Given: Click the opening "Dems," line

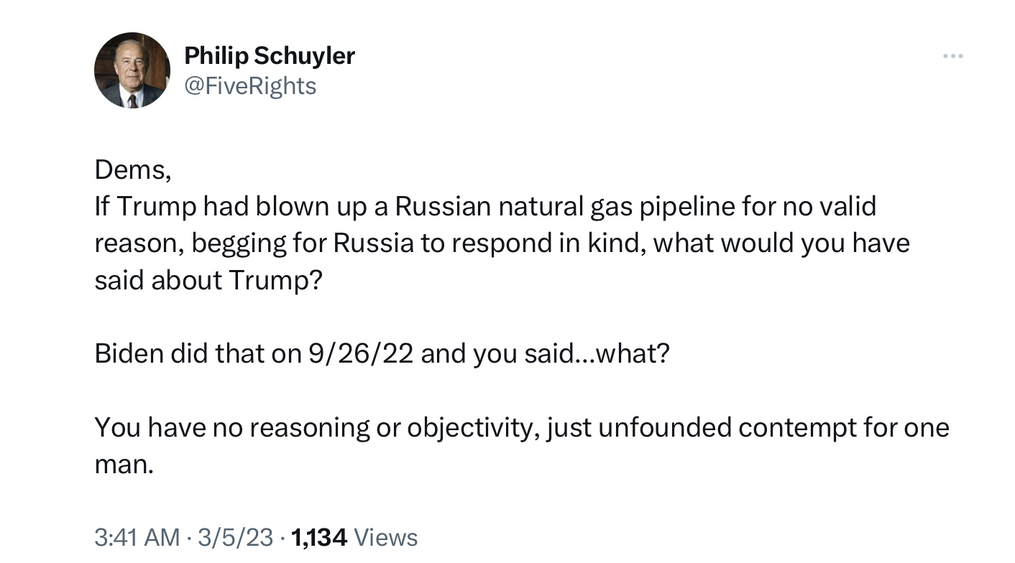Looking at the screenshot, I should tap(133, 170).
